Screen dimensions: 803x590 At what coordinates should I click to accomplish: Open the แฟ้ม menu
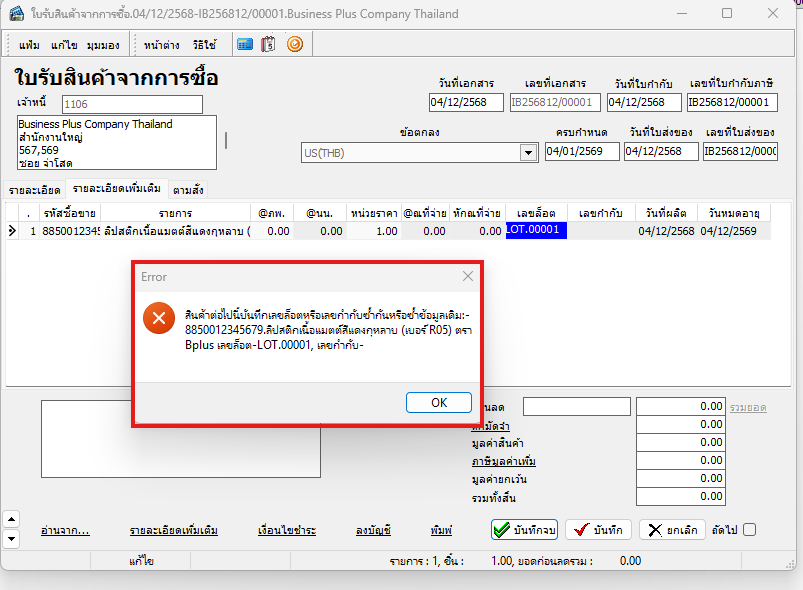pos(29,45)
